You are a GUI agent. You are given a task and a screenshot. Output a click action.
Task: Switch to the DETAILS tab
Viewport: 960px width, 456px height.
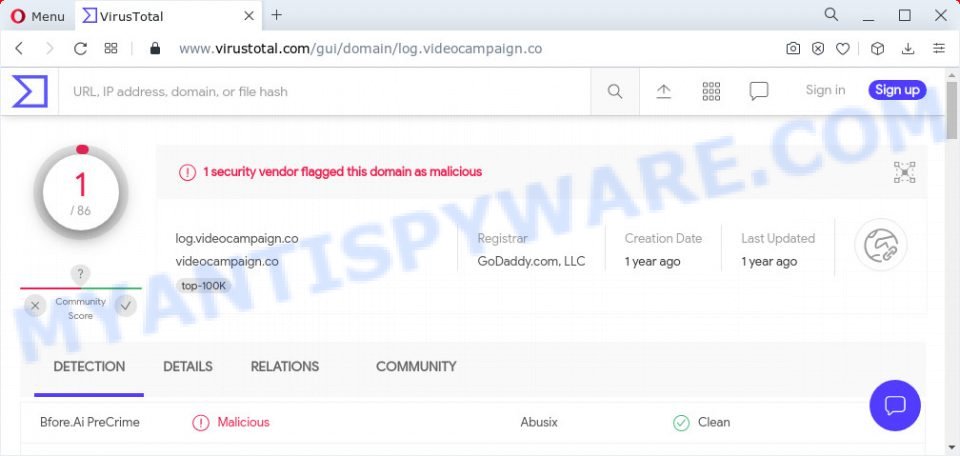pos(188,367)
